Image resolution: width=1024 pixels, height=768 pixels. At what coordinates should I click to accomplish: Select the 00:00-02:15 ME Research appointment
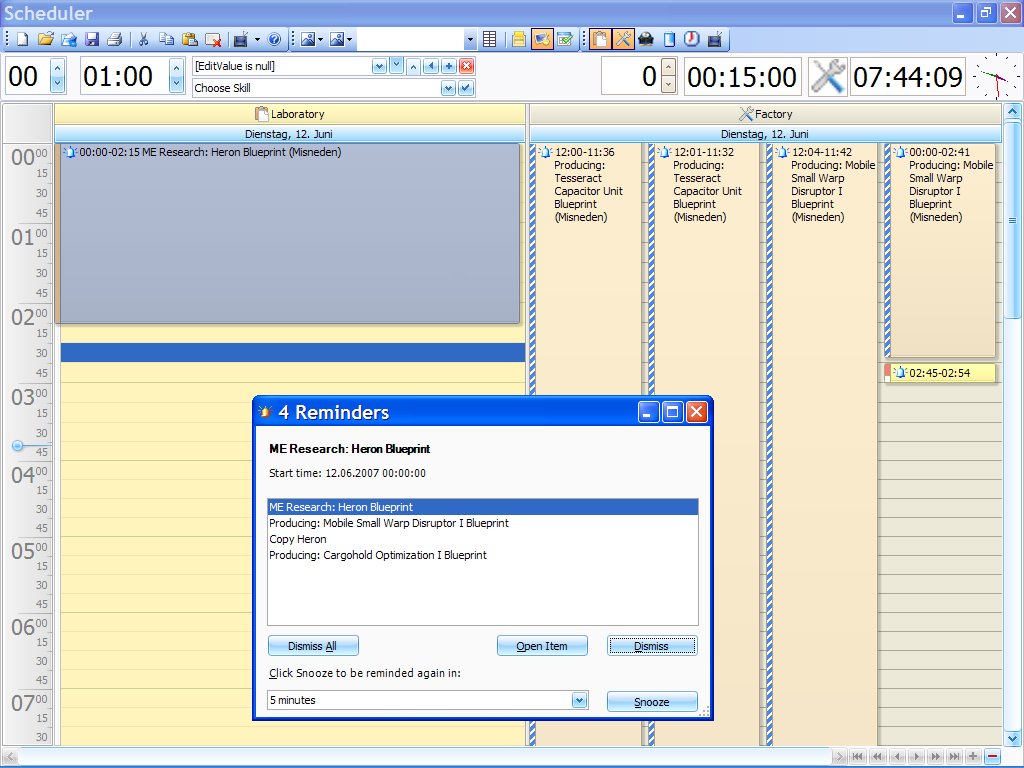click(x=288, y=233)
